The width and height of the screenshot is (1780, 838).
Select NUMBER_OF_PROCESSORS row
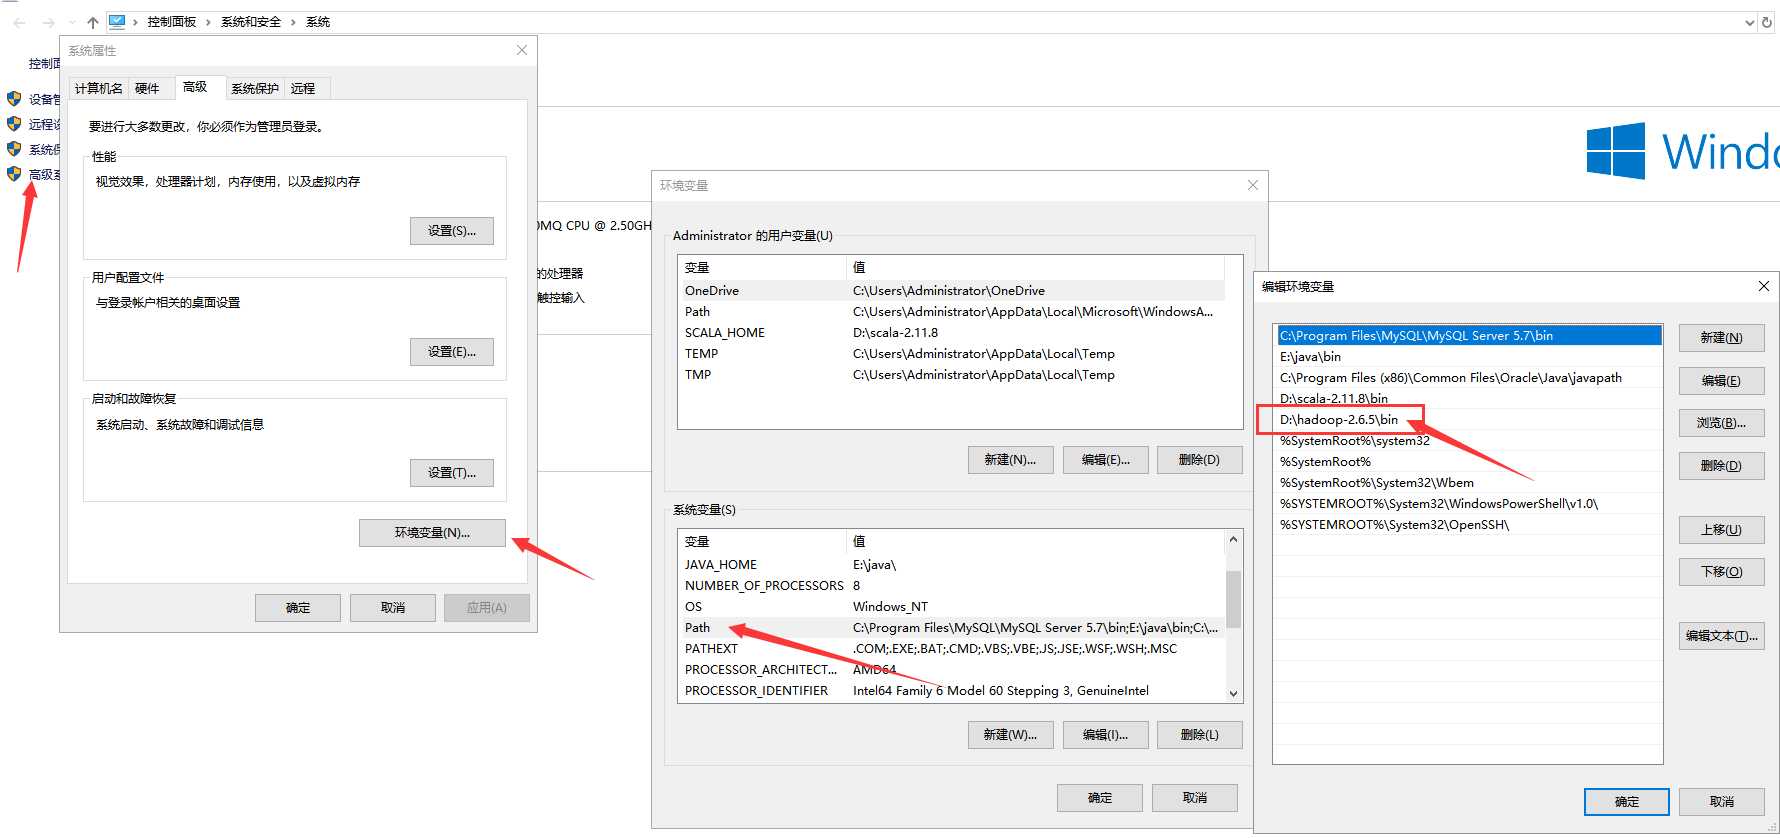(951, 586)
